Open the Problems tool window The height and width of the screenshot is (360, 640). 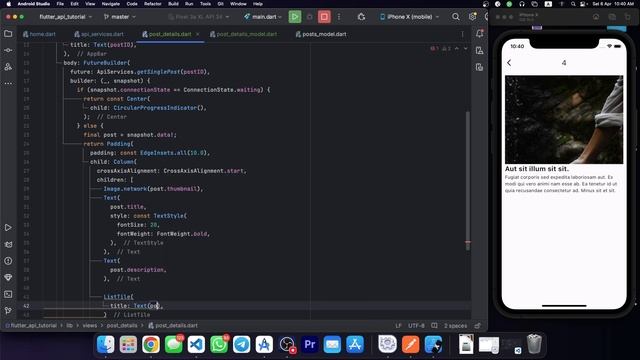click(8, 261)
